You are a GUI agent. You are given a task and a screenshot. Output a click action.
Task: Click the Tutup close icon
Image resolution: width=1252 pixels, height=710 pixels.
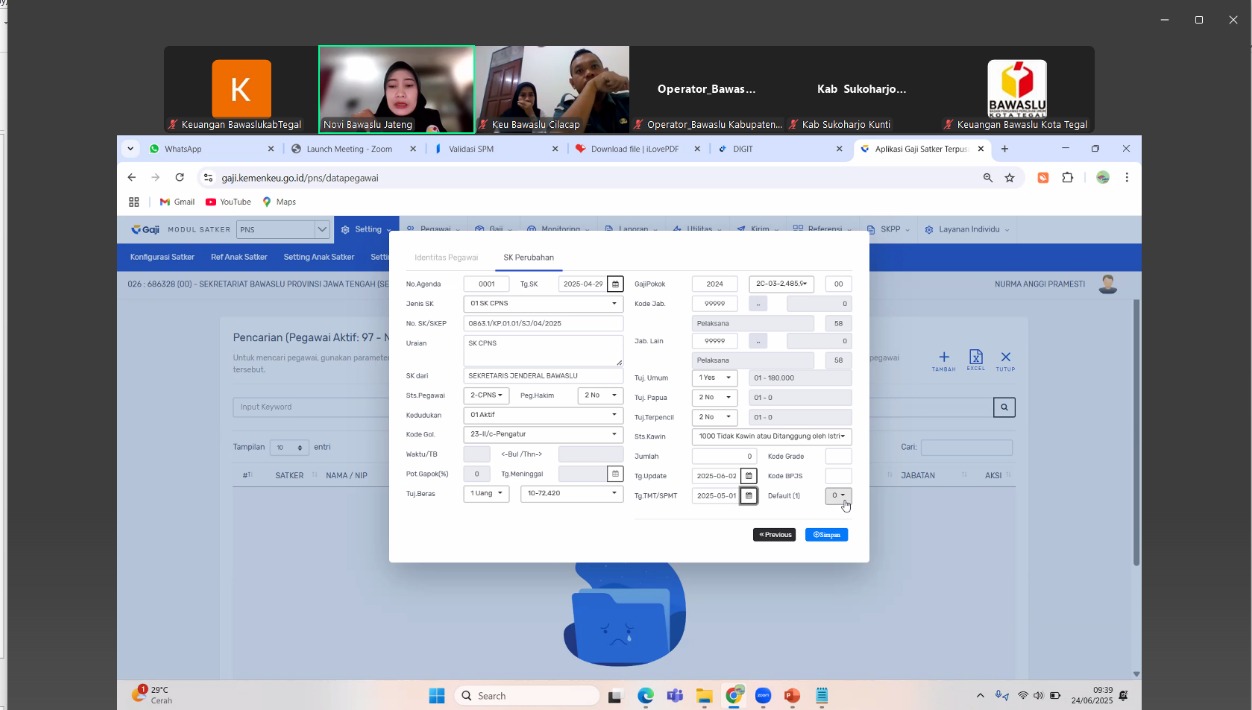1005,358
